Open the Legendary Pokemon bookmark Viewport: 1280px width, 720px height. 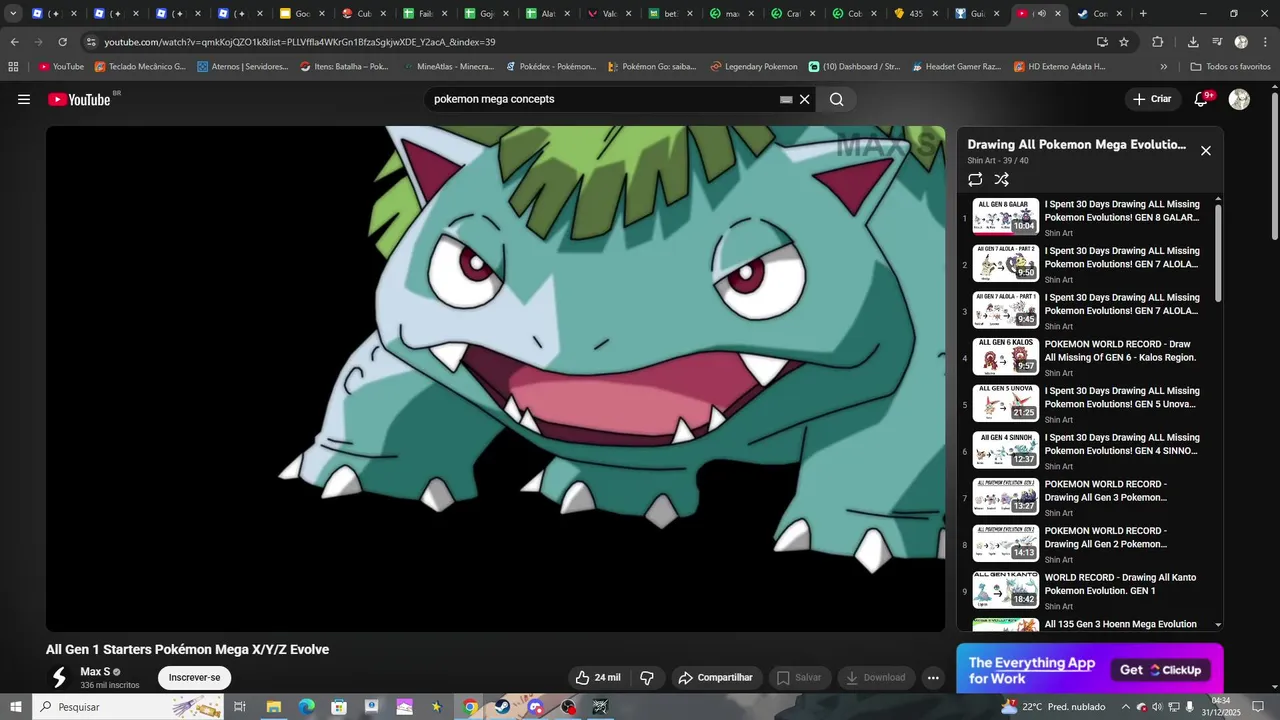pyautogui.click(x=754, y=67)
